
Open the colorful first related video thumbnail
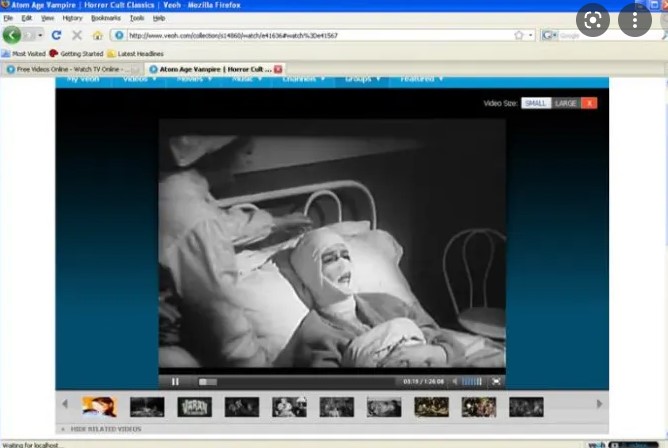[x=99, y=407]
